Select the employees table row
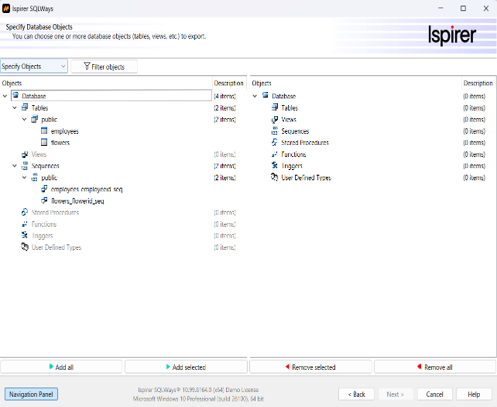 tap(65, 131)
